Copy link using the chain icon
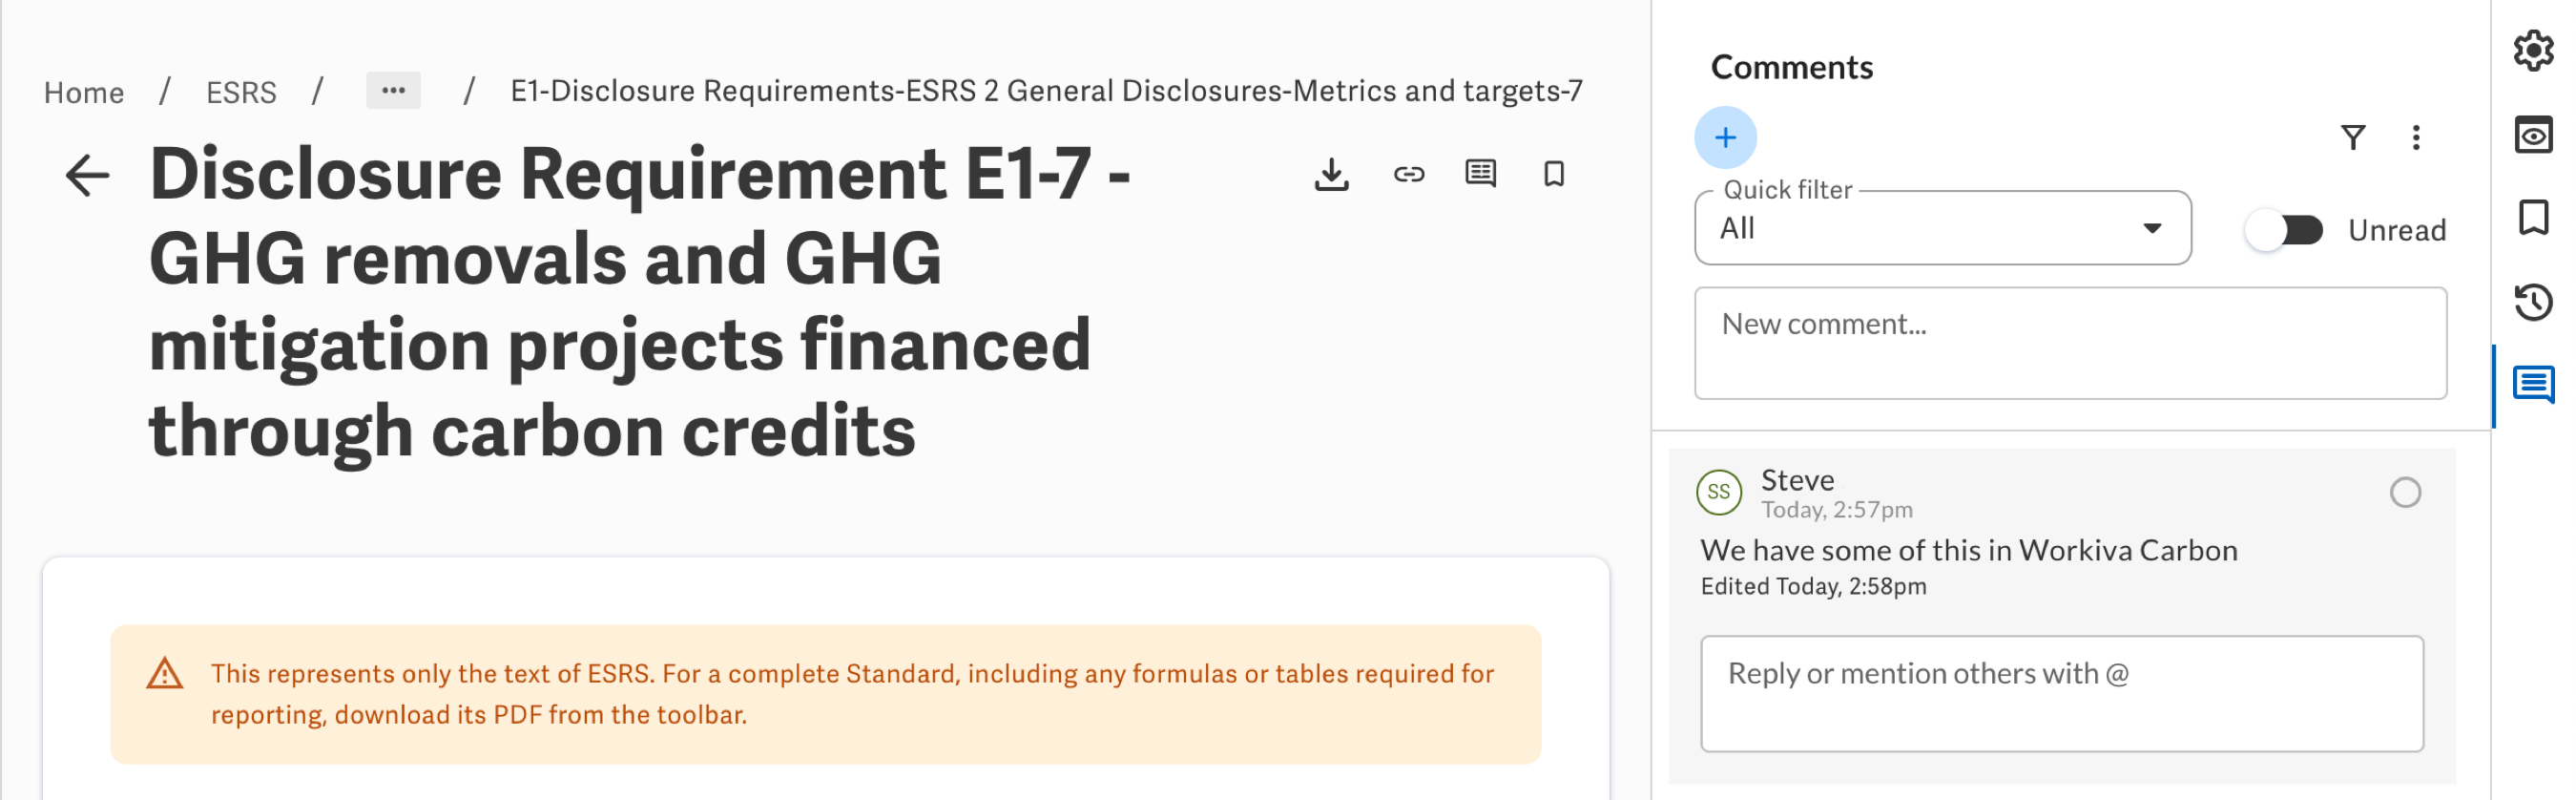The width and height of the screenshot is (2576, 800). pyautogui.click(x=1409, y=175)
